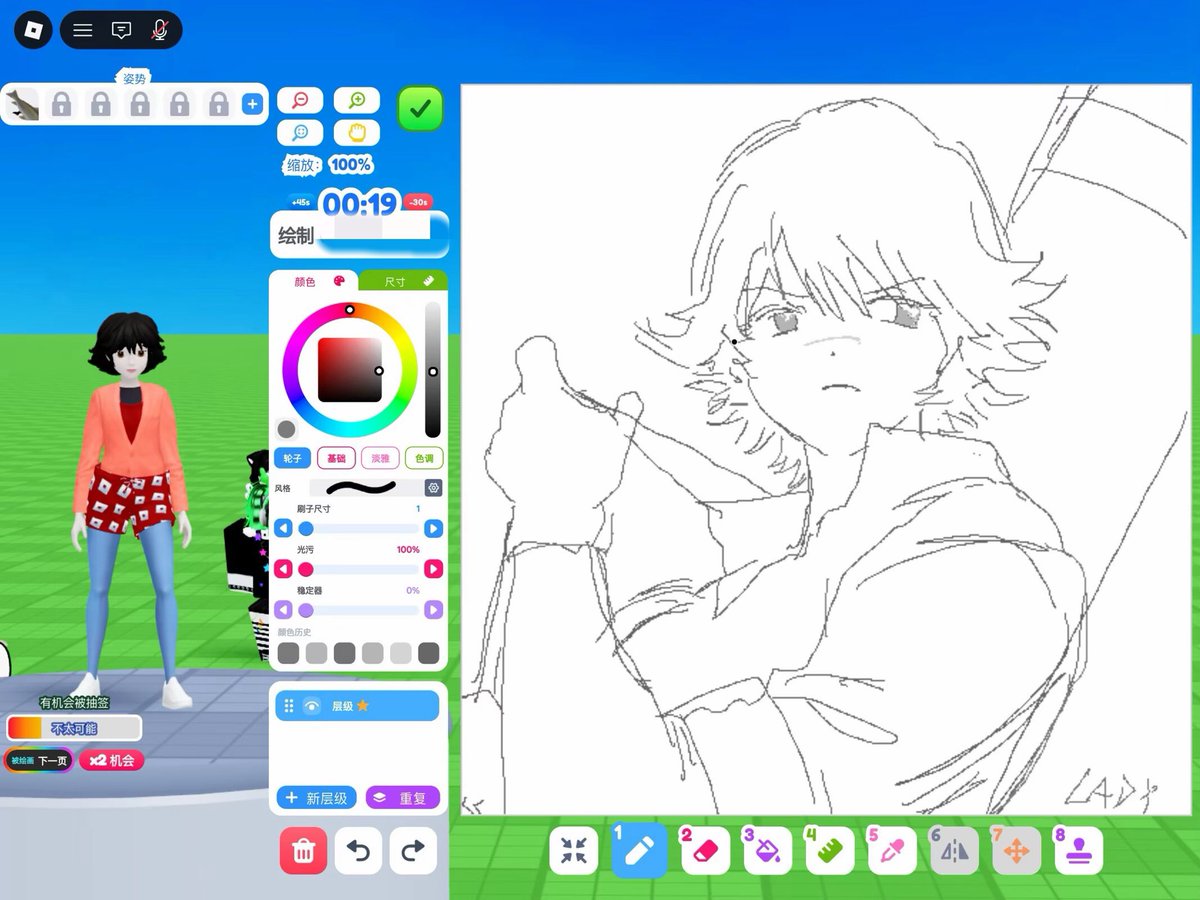The width and height of the screenshot is (1200, 900).
Task: Select the pencil tool
Action: [x=640, y=851]
